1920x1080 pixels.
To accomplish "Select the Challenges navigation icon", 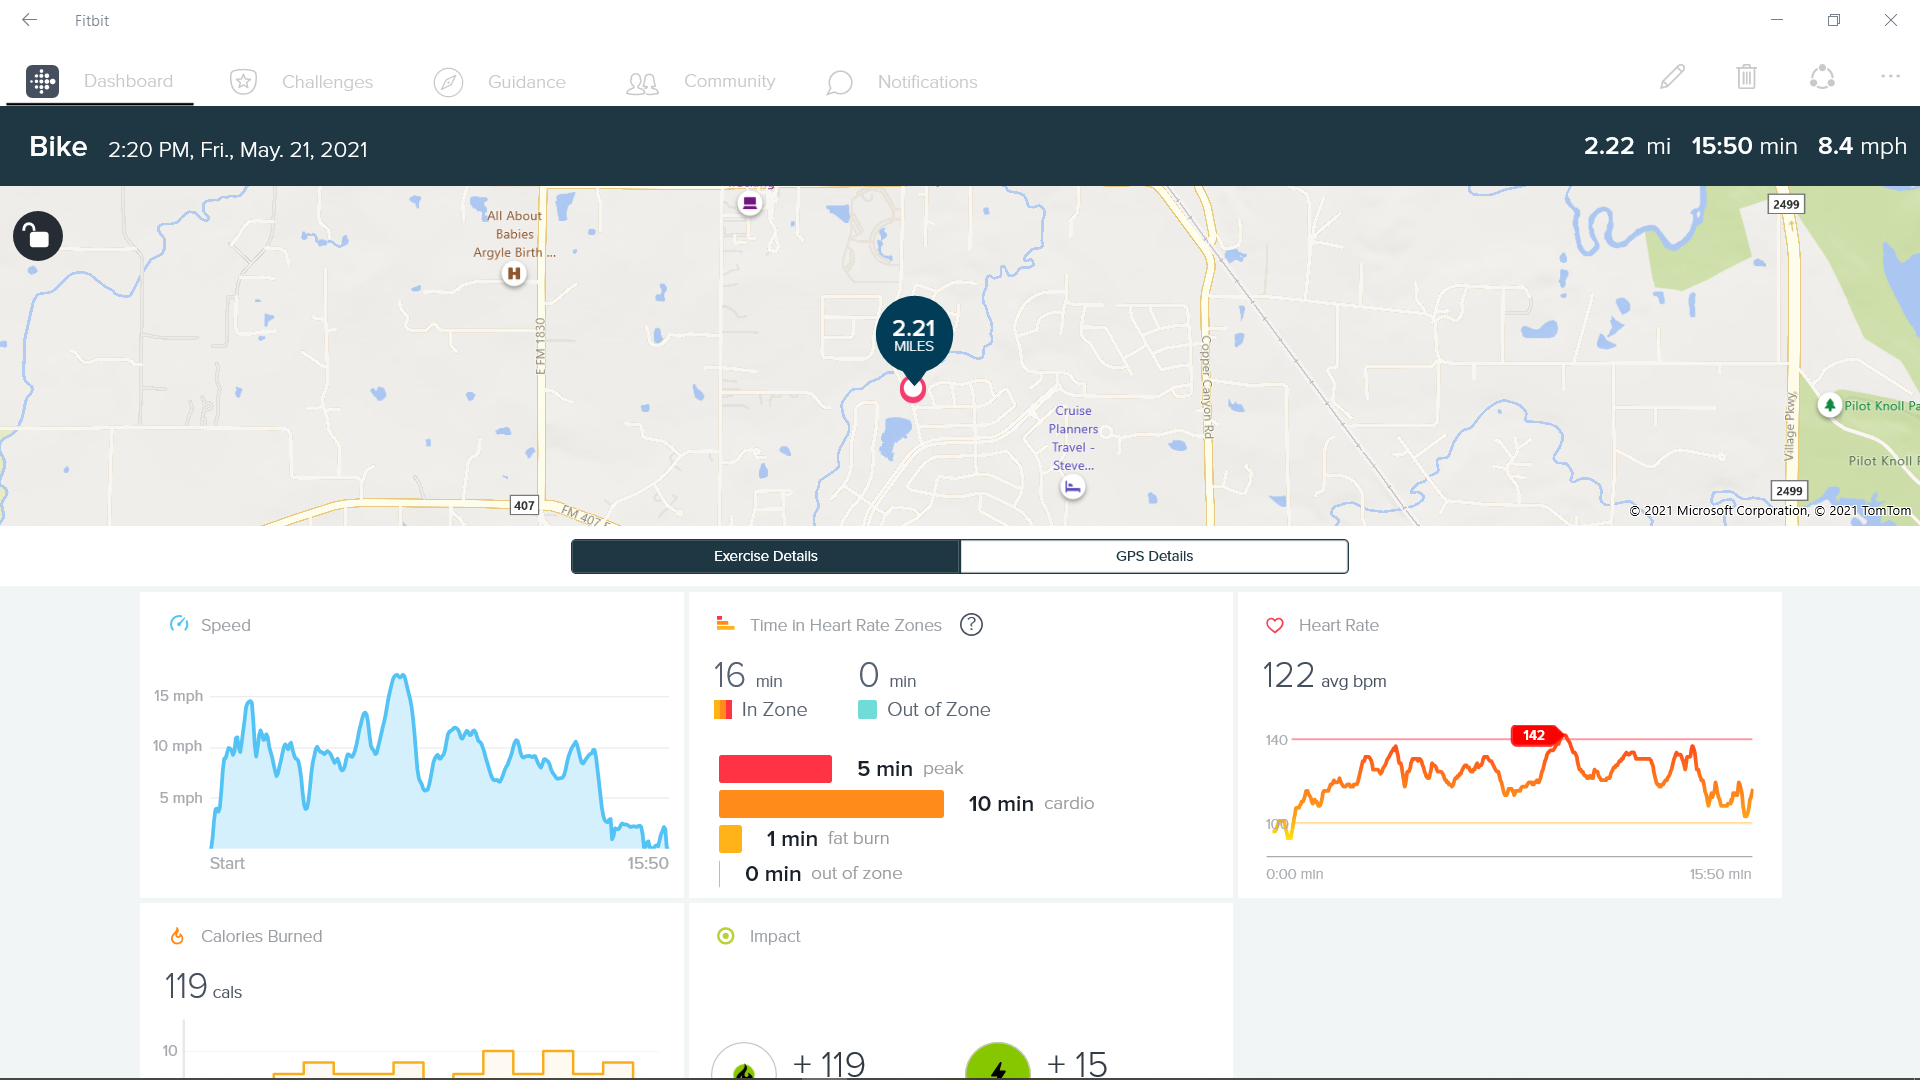I will tap(243, 82).
